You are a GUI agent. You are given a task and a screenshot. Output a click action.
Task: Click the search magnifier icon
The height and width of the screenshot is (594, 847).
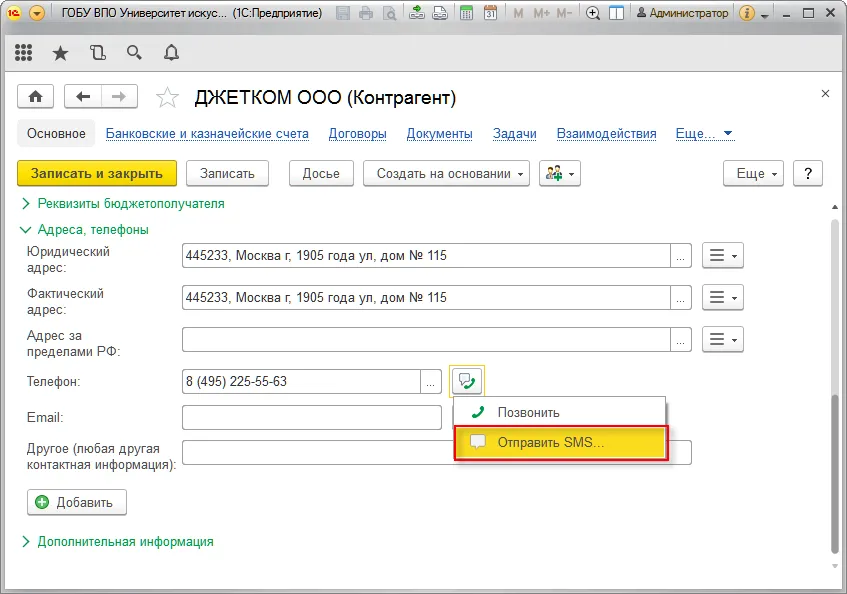[134, 52]
